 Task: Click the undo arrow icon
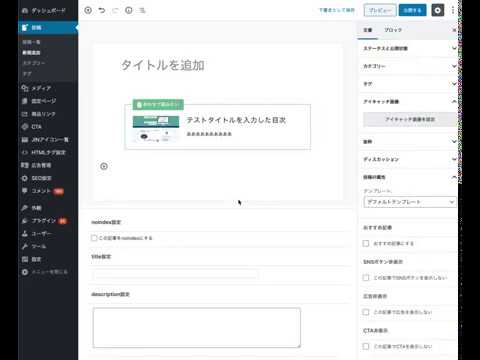click(102, 10)
